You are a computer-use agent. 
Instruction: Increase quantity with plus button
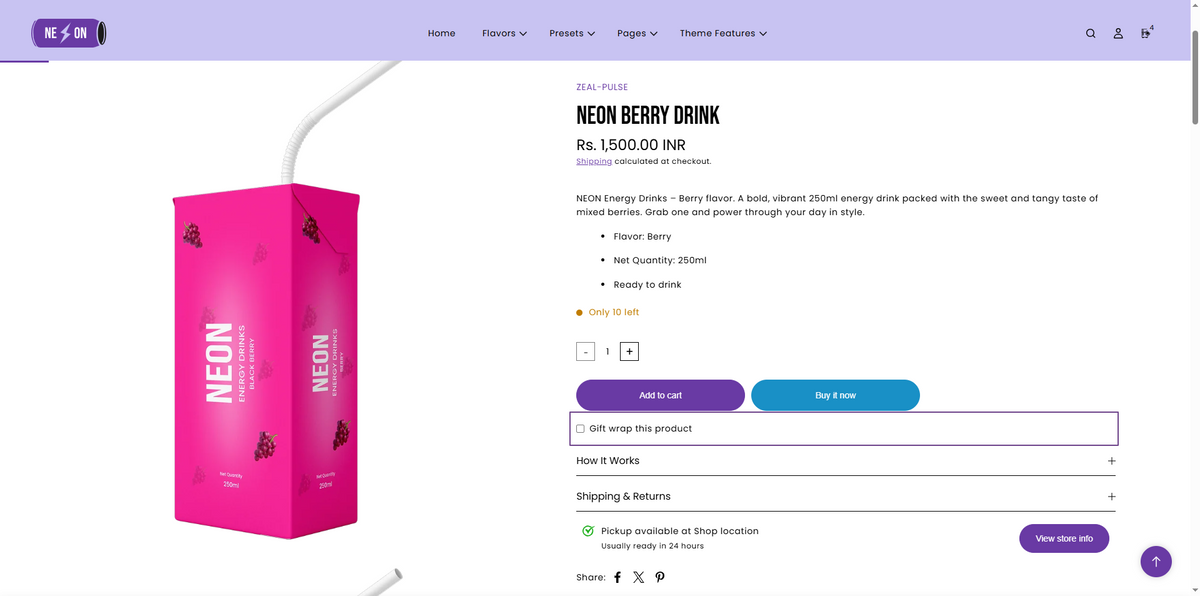tap(629, 351)
